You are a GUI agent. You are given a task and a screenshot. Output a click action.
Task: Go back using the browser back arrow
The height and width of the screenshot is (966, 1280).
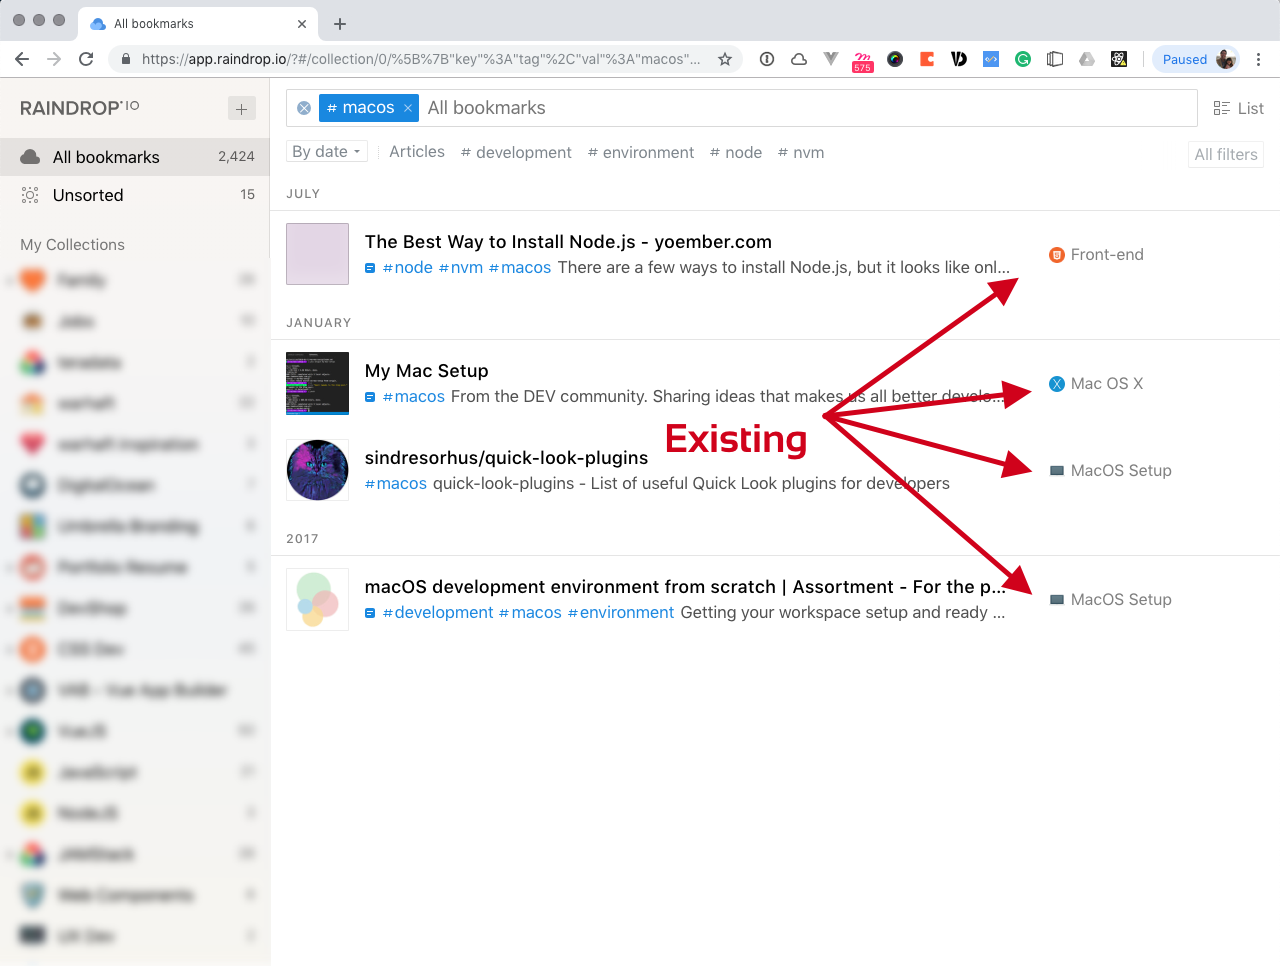[x=22, y=59]
